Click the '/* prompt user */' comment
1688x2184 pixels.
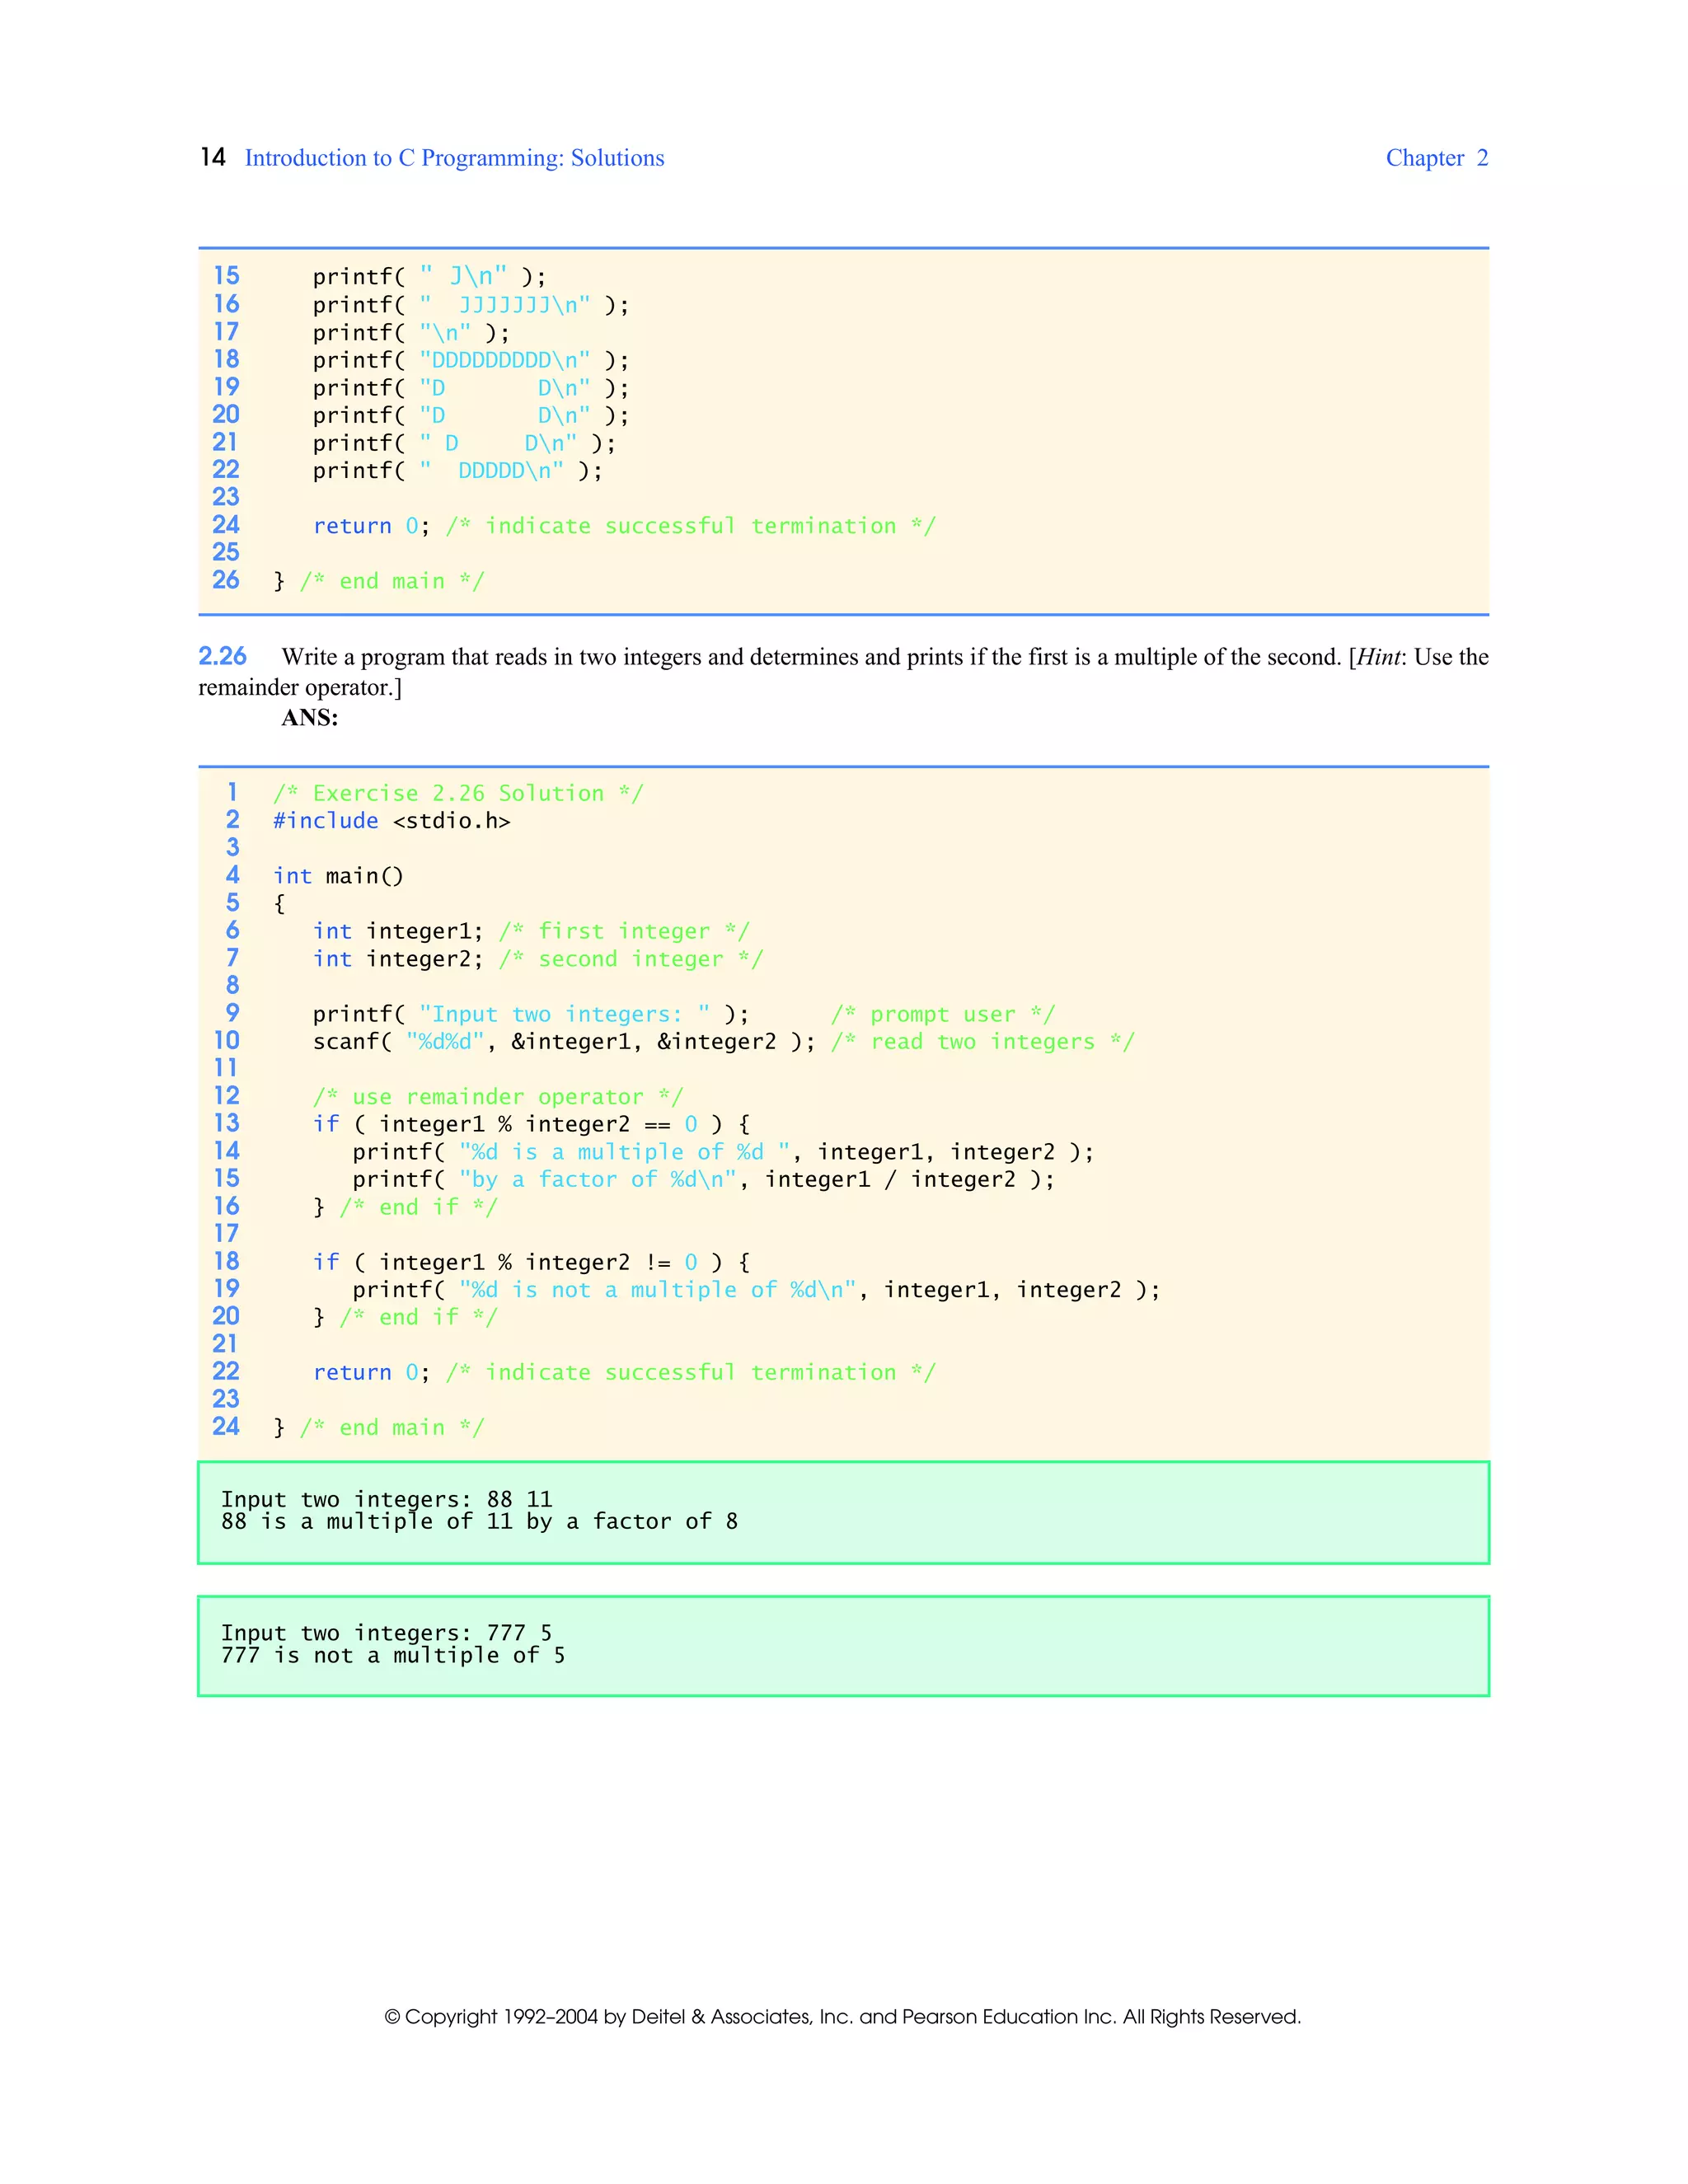click(x=943, y=1014)
